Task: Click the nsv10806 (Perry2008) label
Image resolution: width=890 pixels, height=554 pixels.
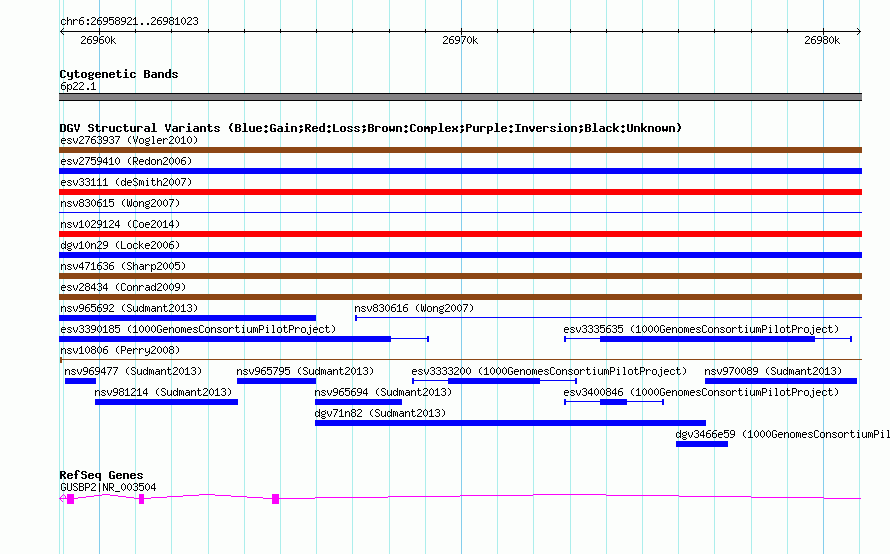Action: 120,350
